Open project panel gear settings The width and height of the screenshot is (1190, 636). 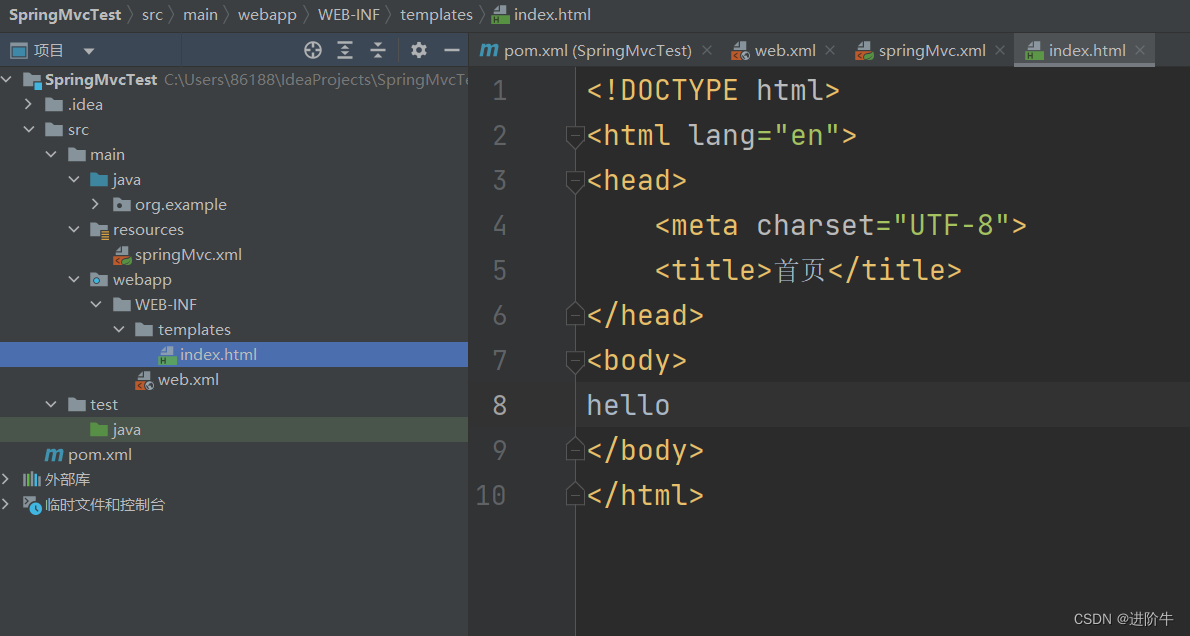(x=419, y=50)
